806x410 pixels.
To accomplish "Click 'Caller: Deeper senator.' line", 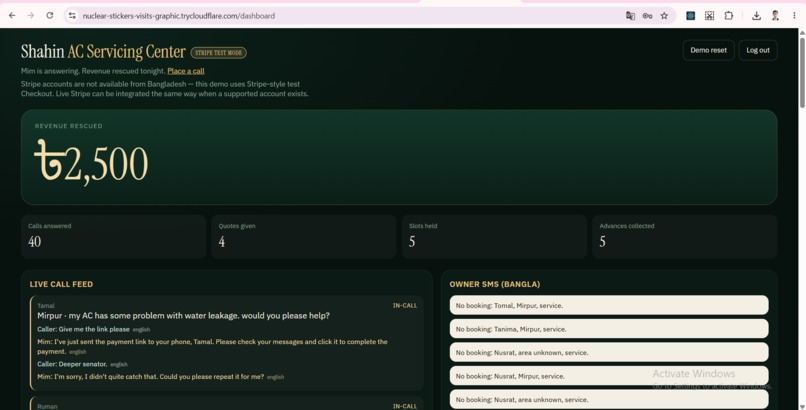I will click(x=72, y=364).
